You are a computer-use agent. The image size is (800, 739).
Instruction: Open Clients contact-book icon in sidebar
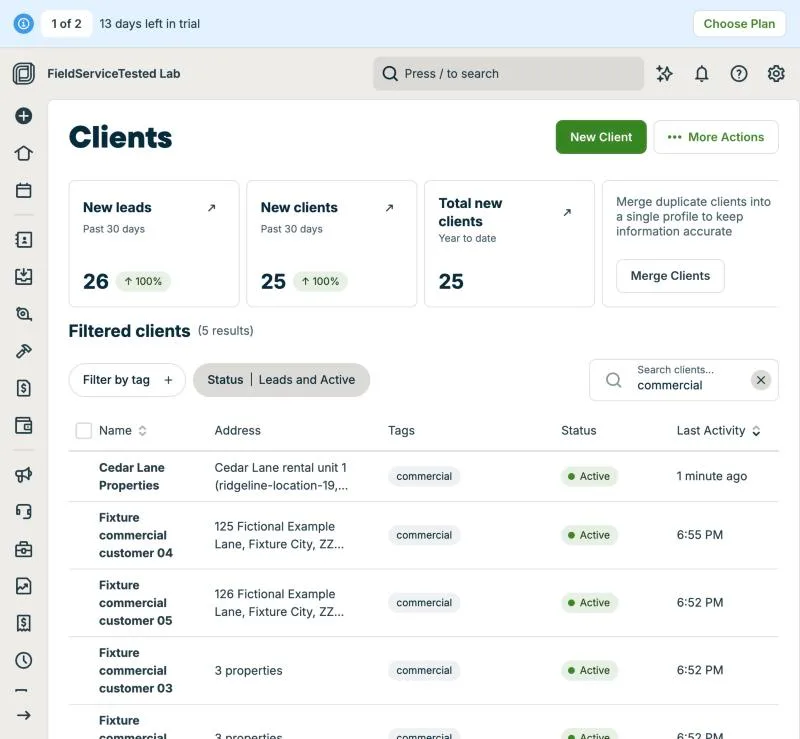[23, 240]
